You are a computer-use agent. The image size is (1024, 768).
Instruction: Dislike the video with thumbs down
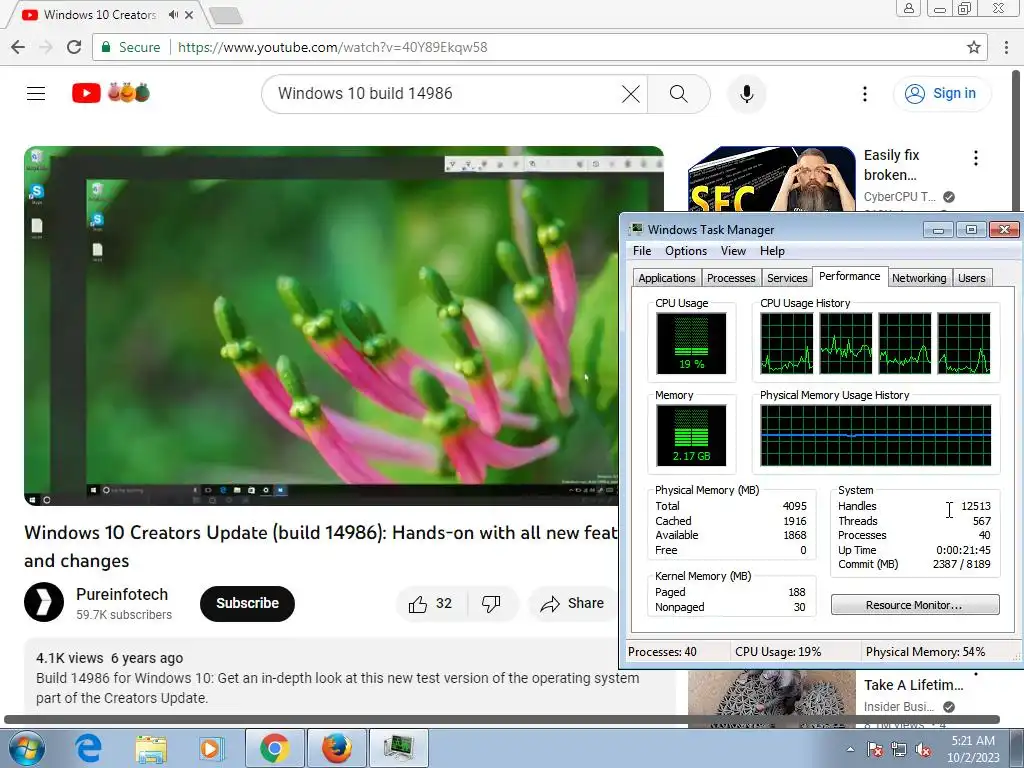(491, 603)
